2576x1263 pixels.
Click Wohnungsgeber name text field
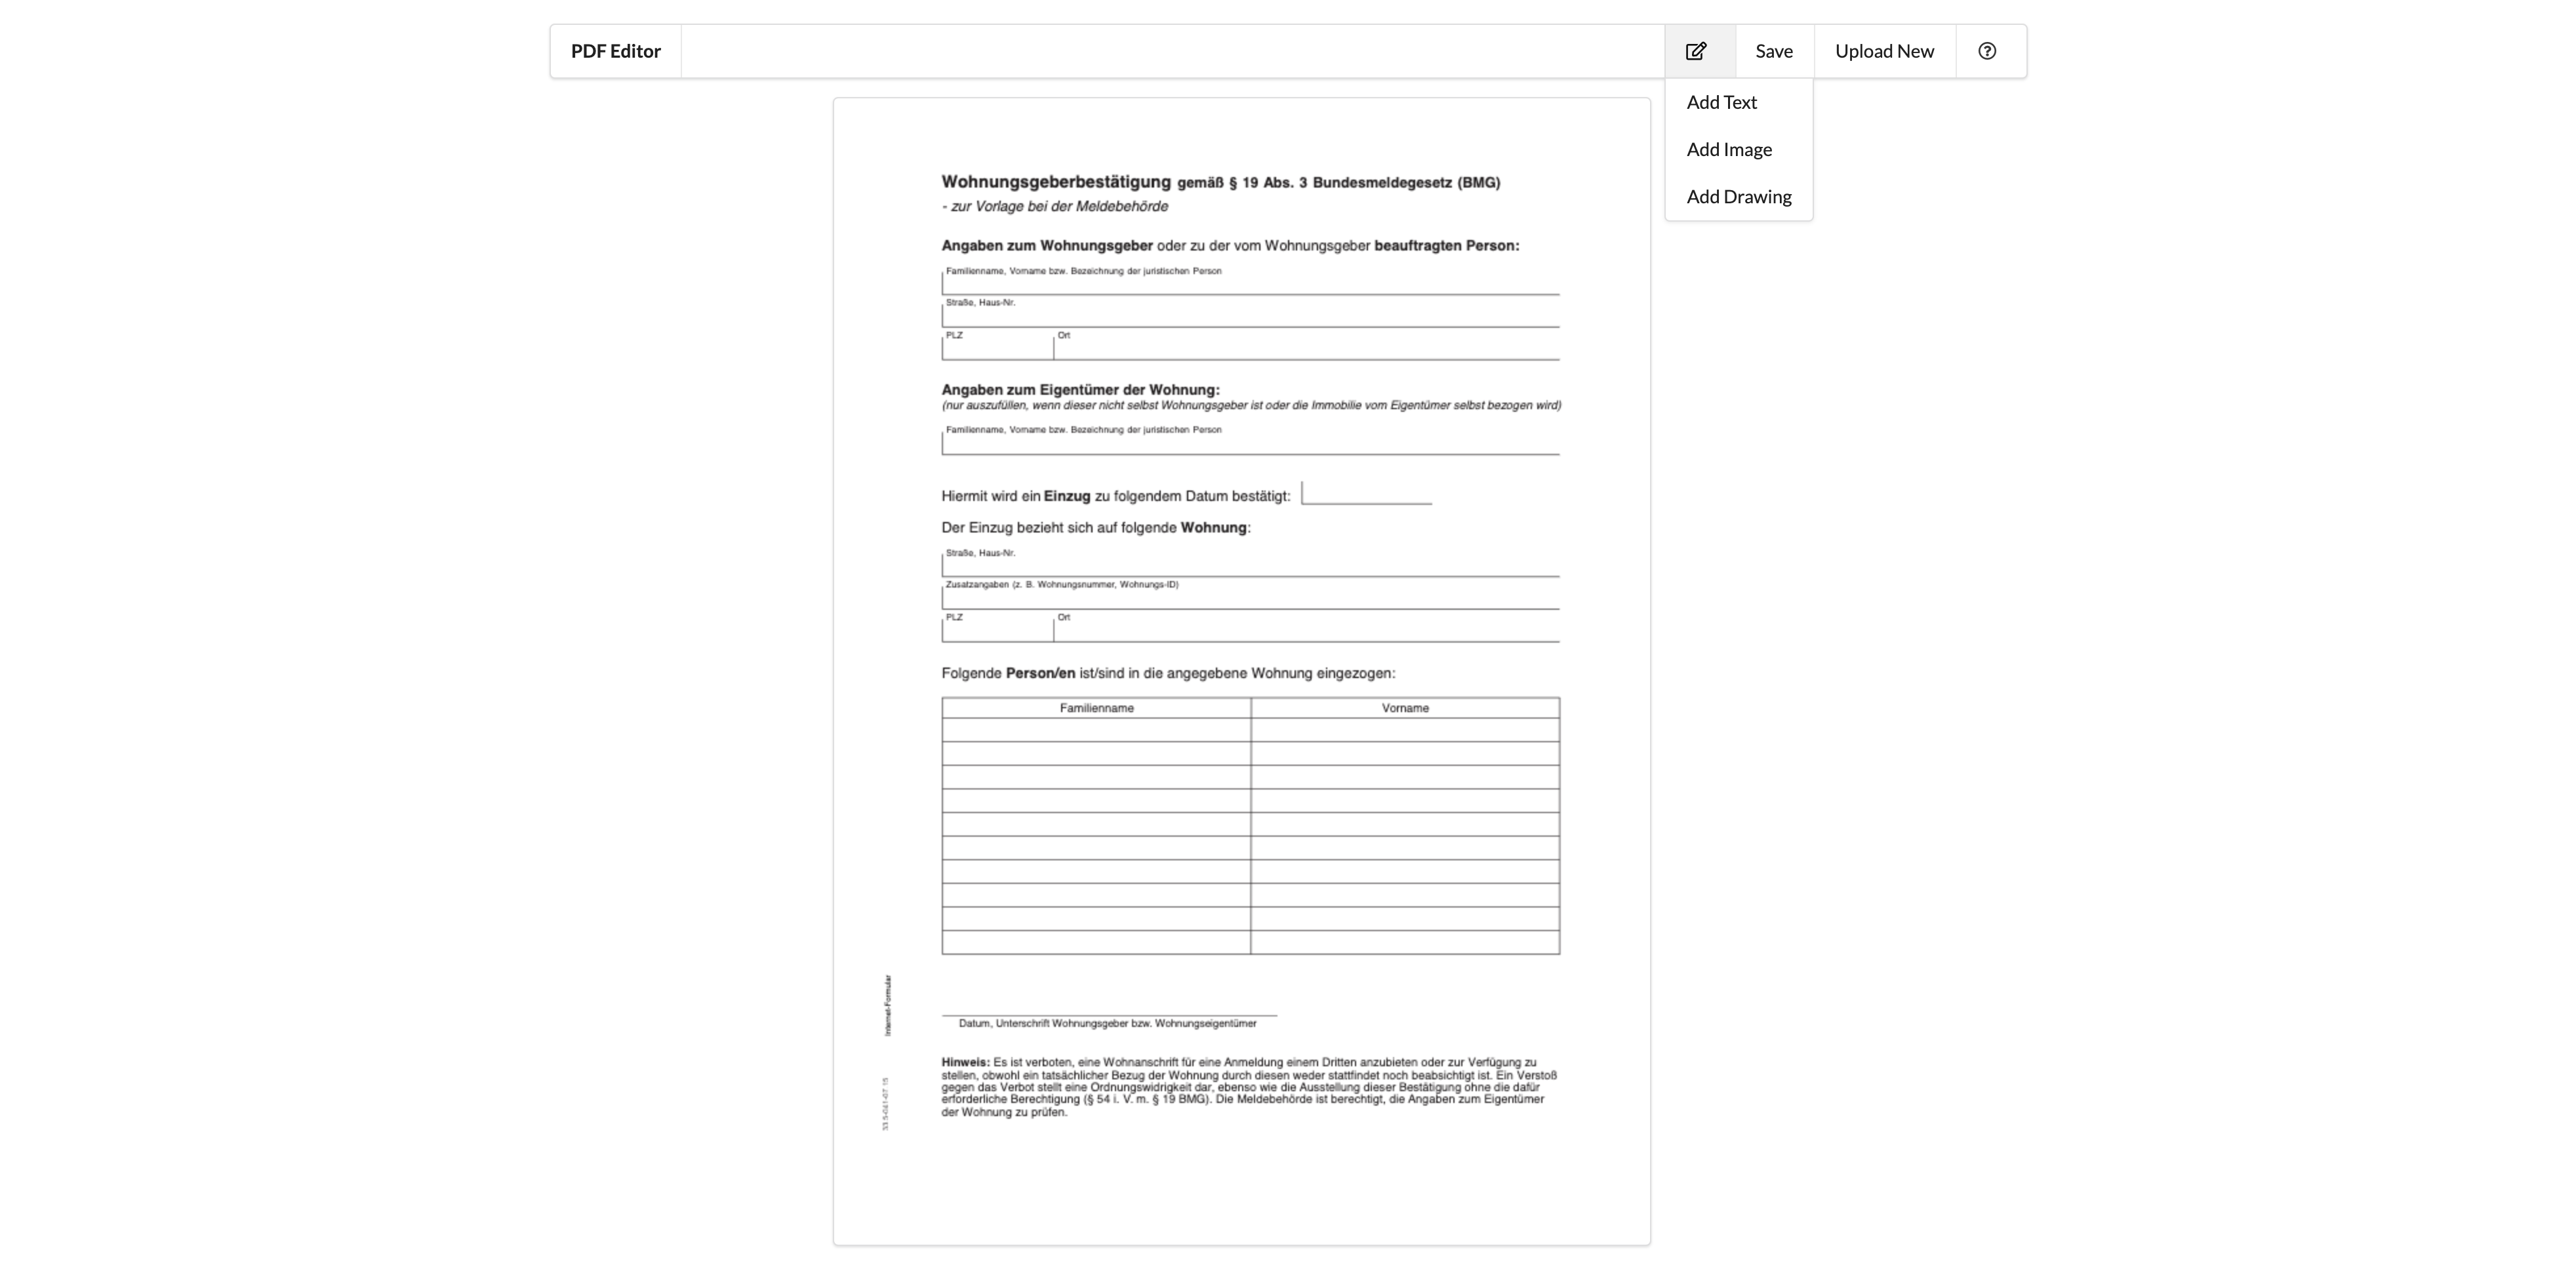point(1250,283)
